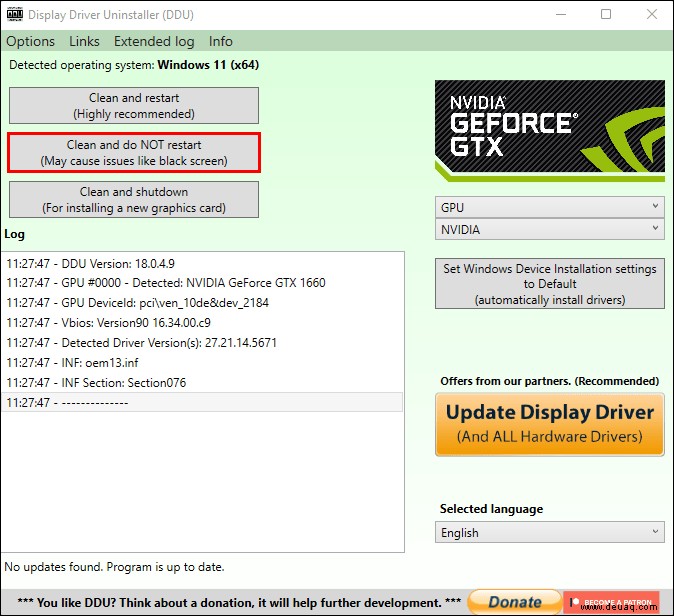Image resolution: width=674 pixels, height=616 pixels.
Task: Select the DDU Version 18.0.4.9 log line
Action: [x=202, y=264]
